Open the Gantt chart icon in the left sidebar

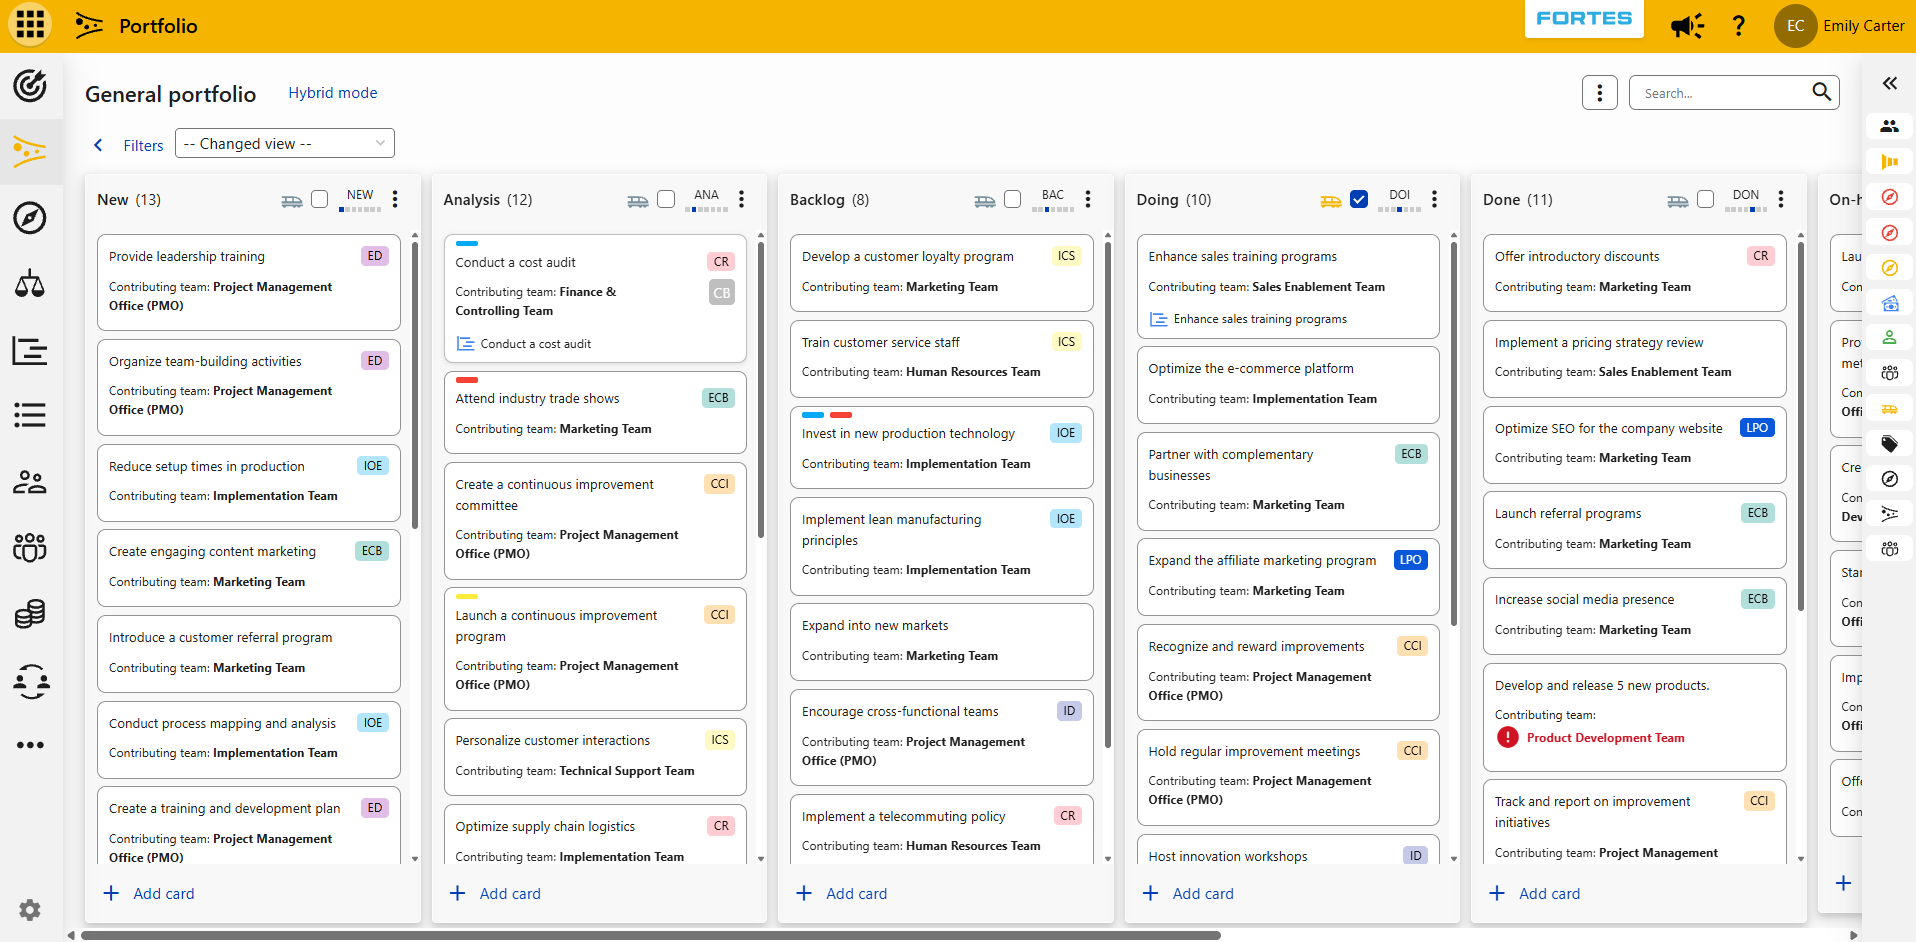click(30, 351)
